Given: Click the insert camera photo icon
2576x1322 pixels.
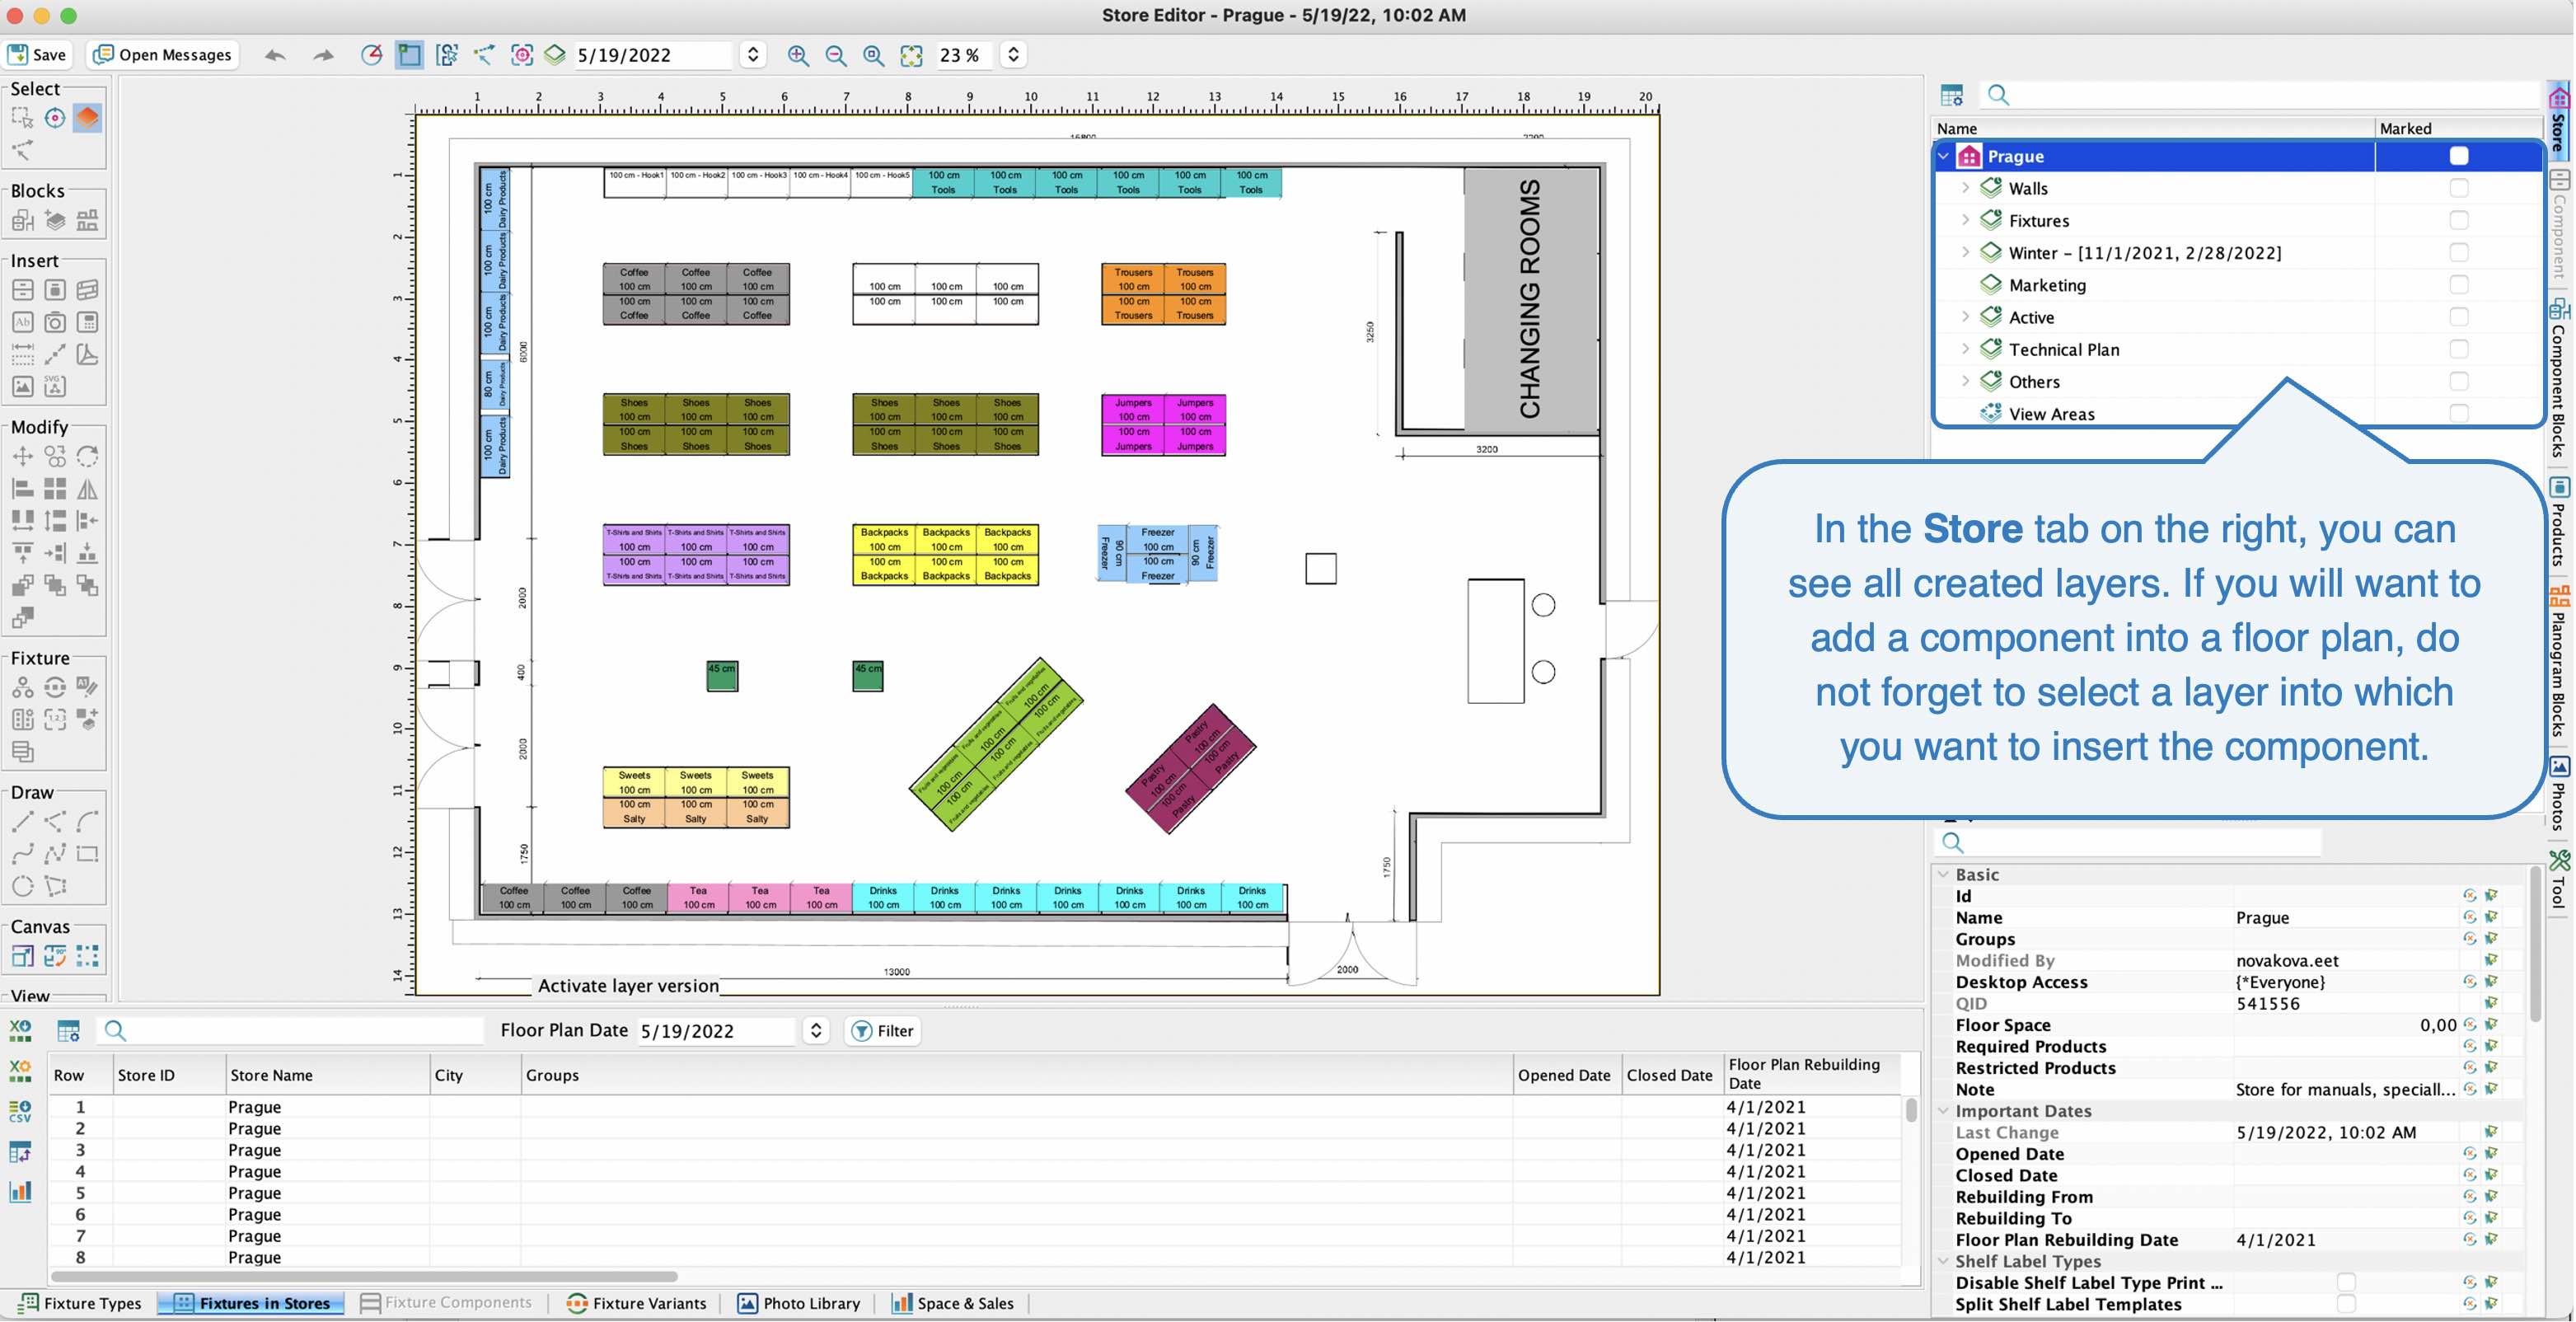Looking at the screenshot, I should [x=55, y=322].
